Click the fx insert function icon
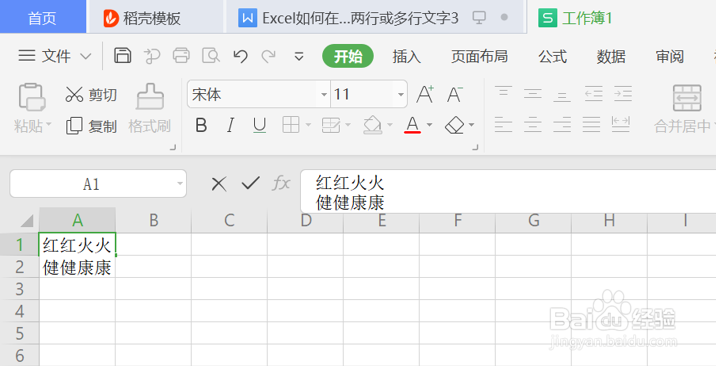This screenshot has width=716, height=366. [x=281, y=183]
